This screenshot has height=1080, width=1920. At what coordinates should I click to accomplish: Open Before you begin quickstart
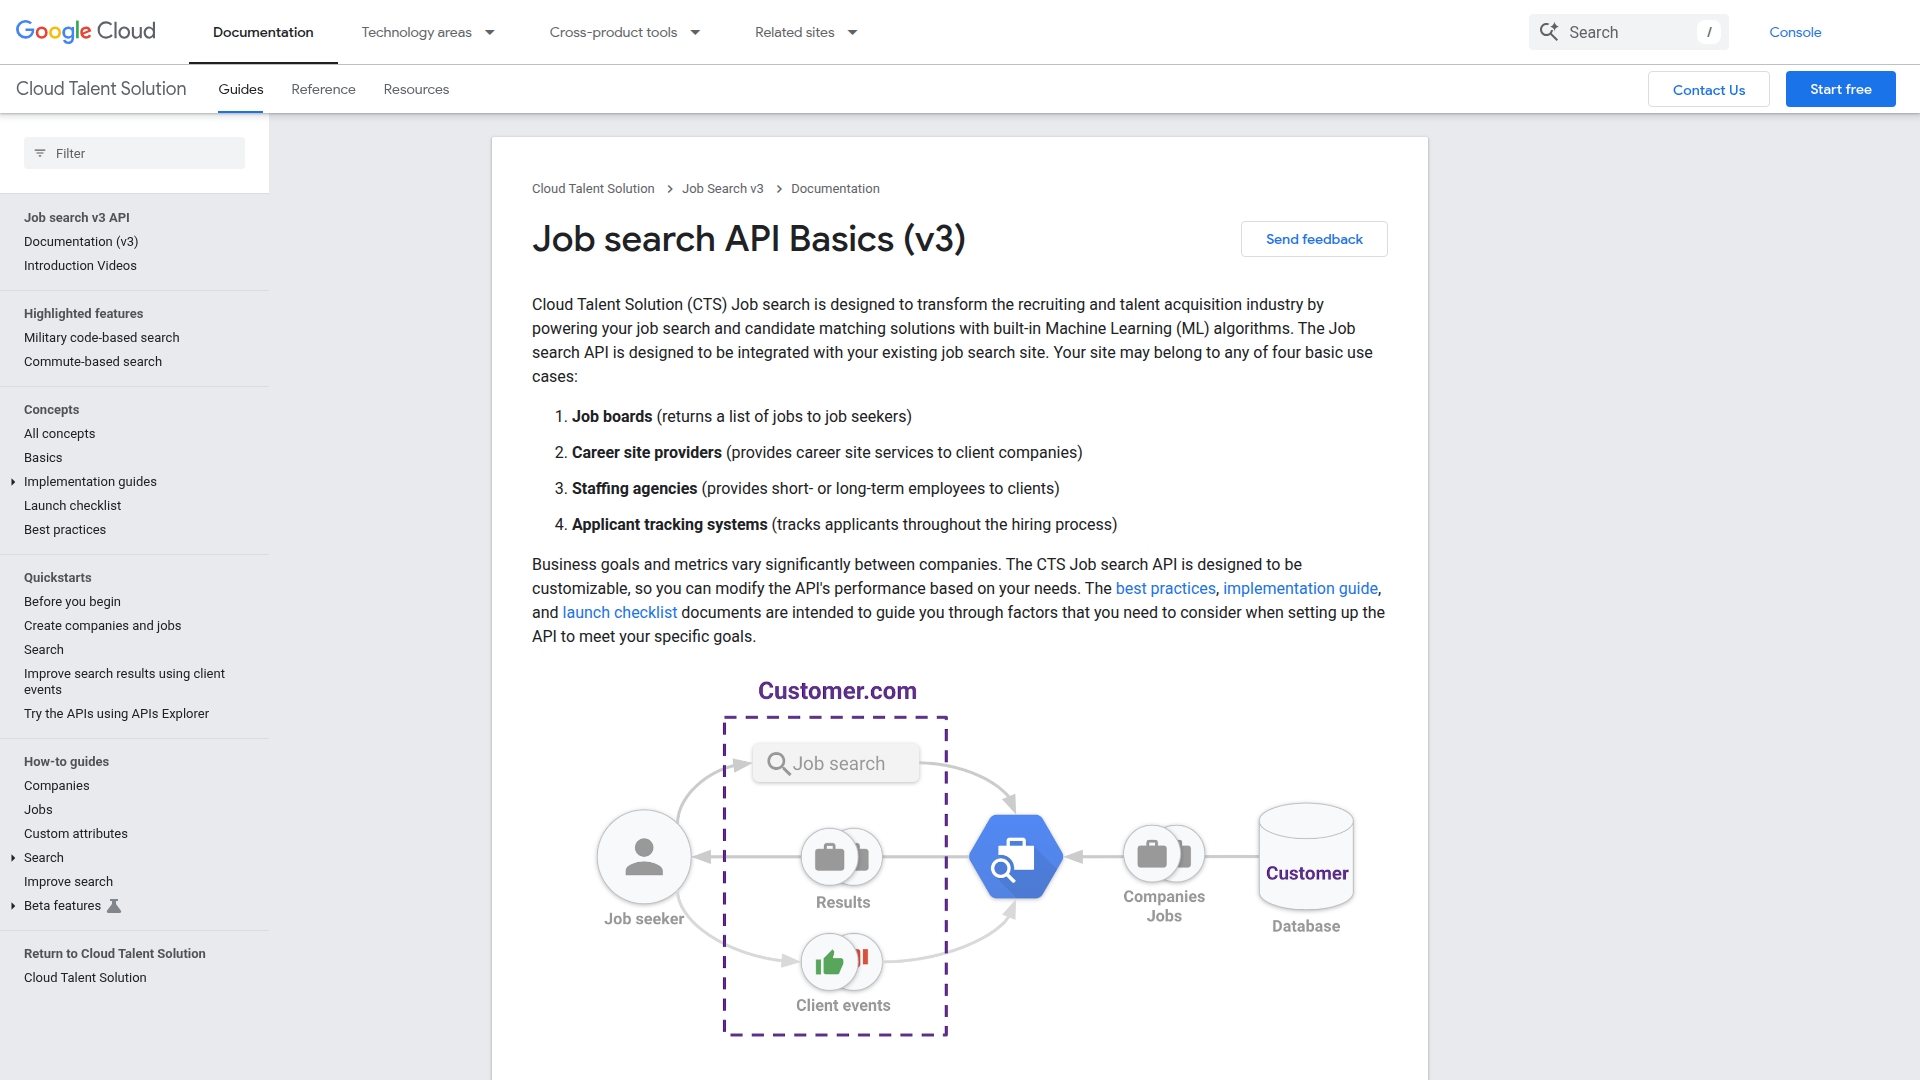tap(72, 602)
